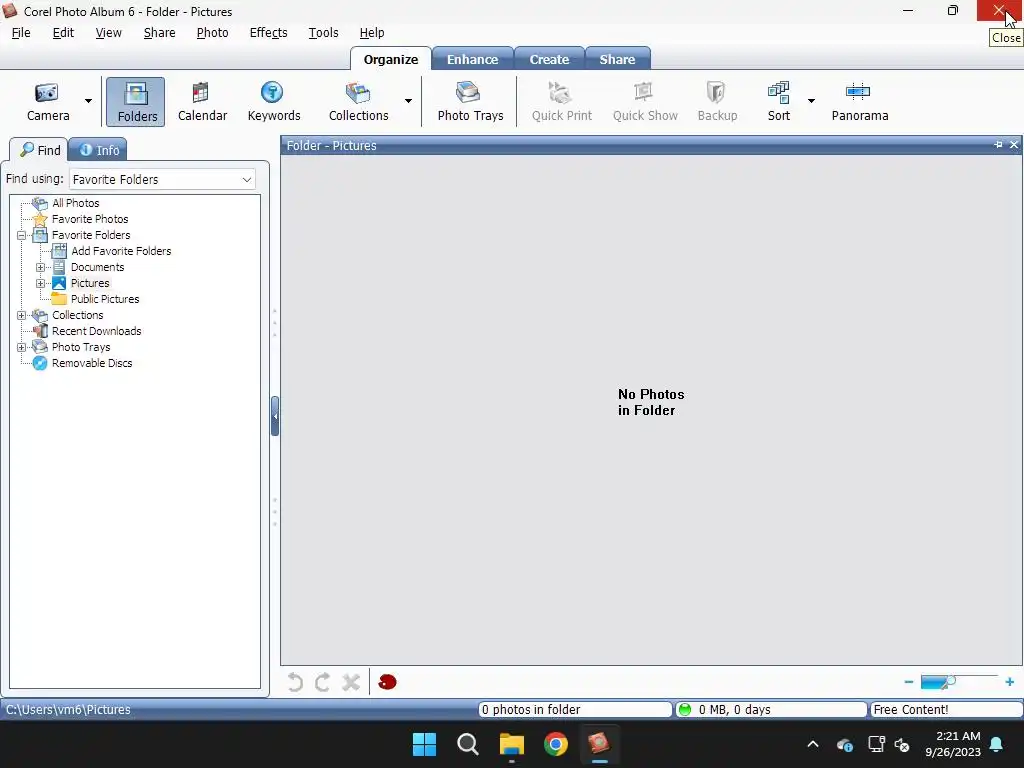
Task: Open File Explorer from the taskbar
Action: [511, 744]
